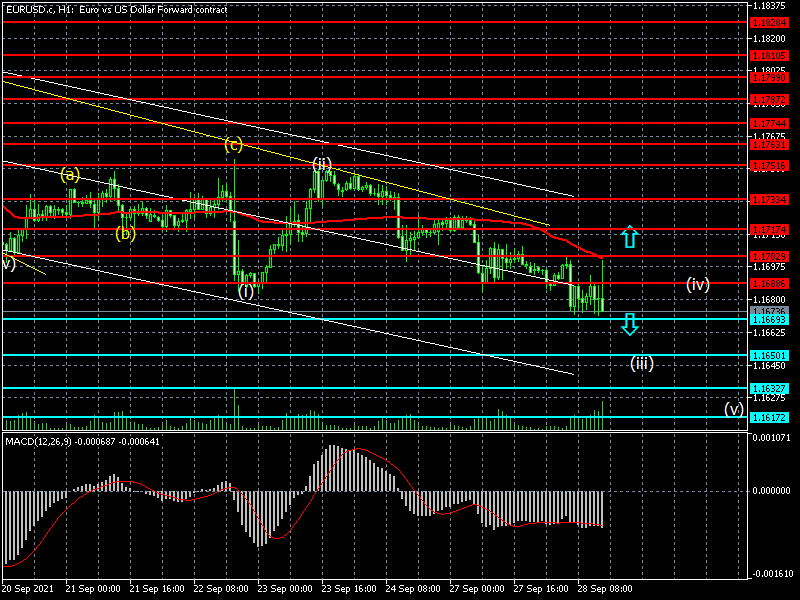Select the white (iv) wave label
Image resolution: width=800 pixels, height=600 pixels.
(697, 284)
